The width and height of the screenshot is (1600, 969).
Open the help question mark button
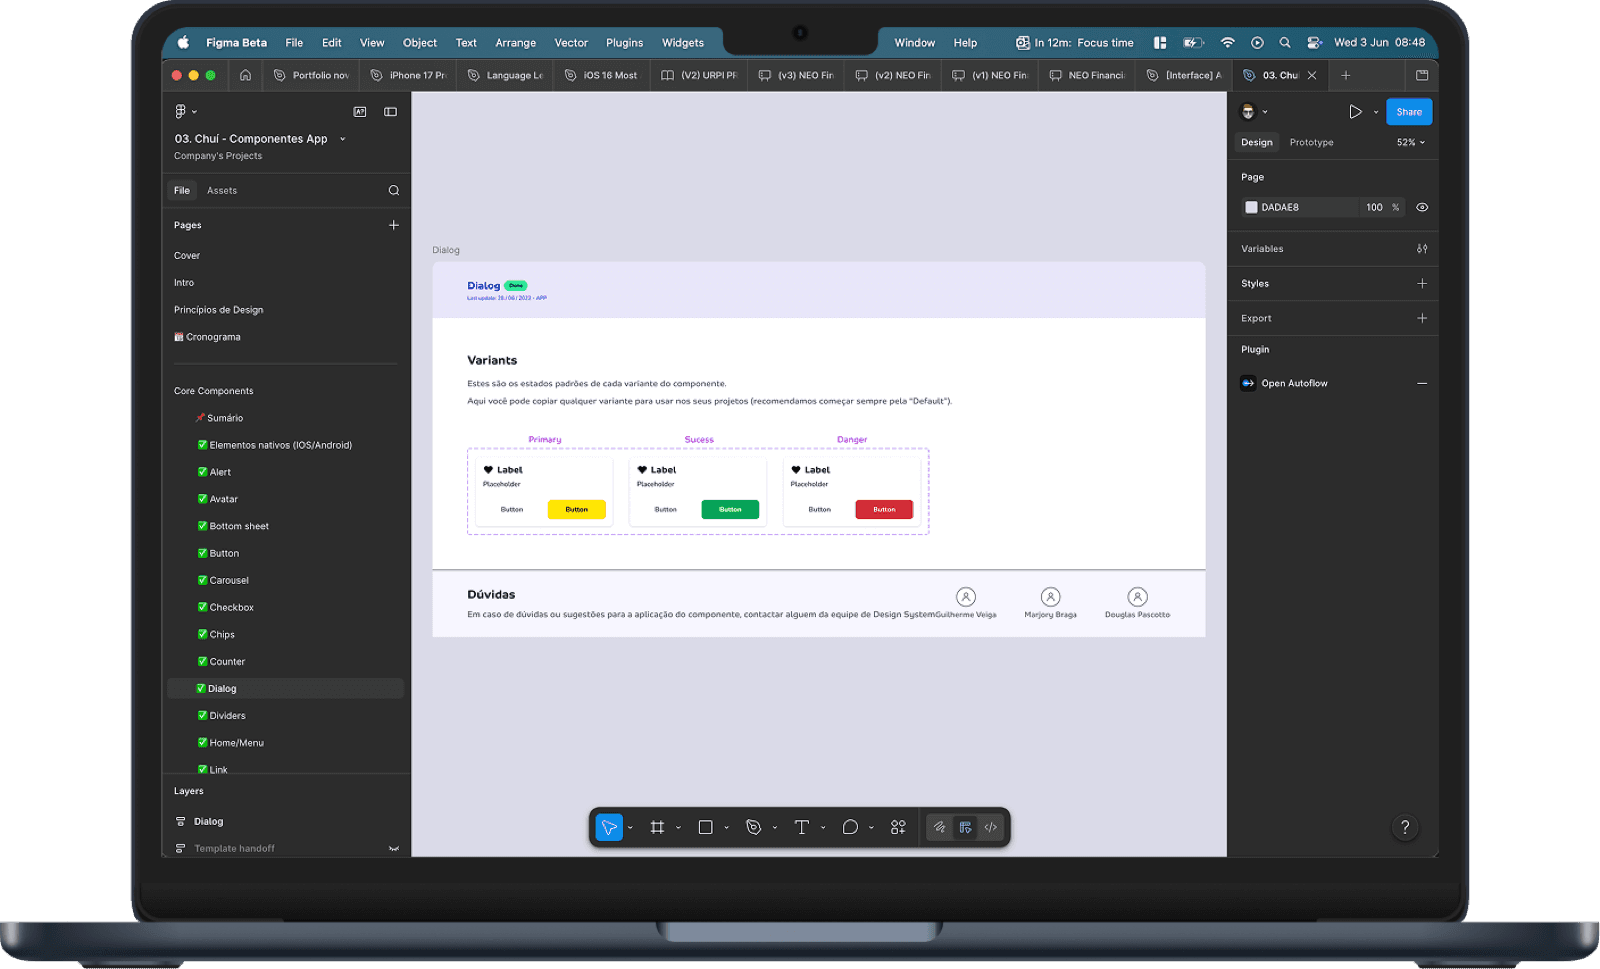pos(1405,827)
